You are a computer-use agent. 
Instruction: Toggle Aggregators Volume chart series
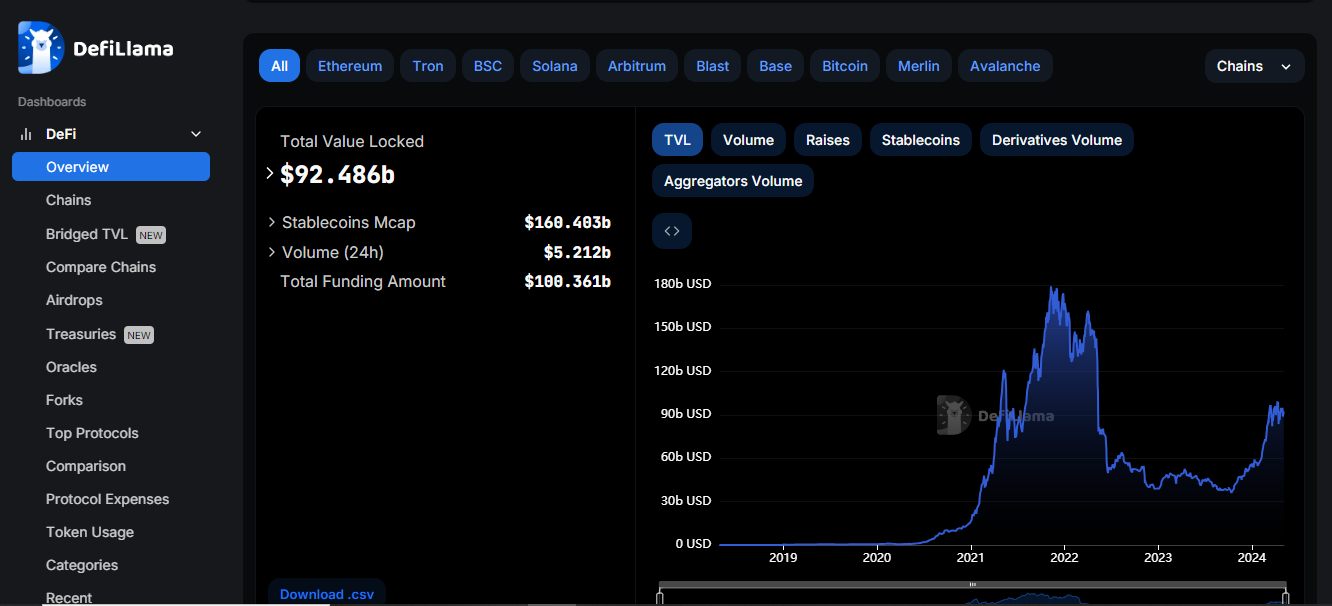coord(733,181)
